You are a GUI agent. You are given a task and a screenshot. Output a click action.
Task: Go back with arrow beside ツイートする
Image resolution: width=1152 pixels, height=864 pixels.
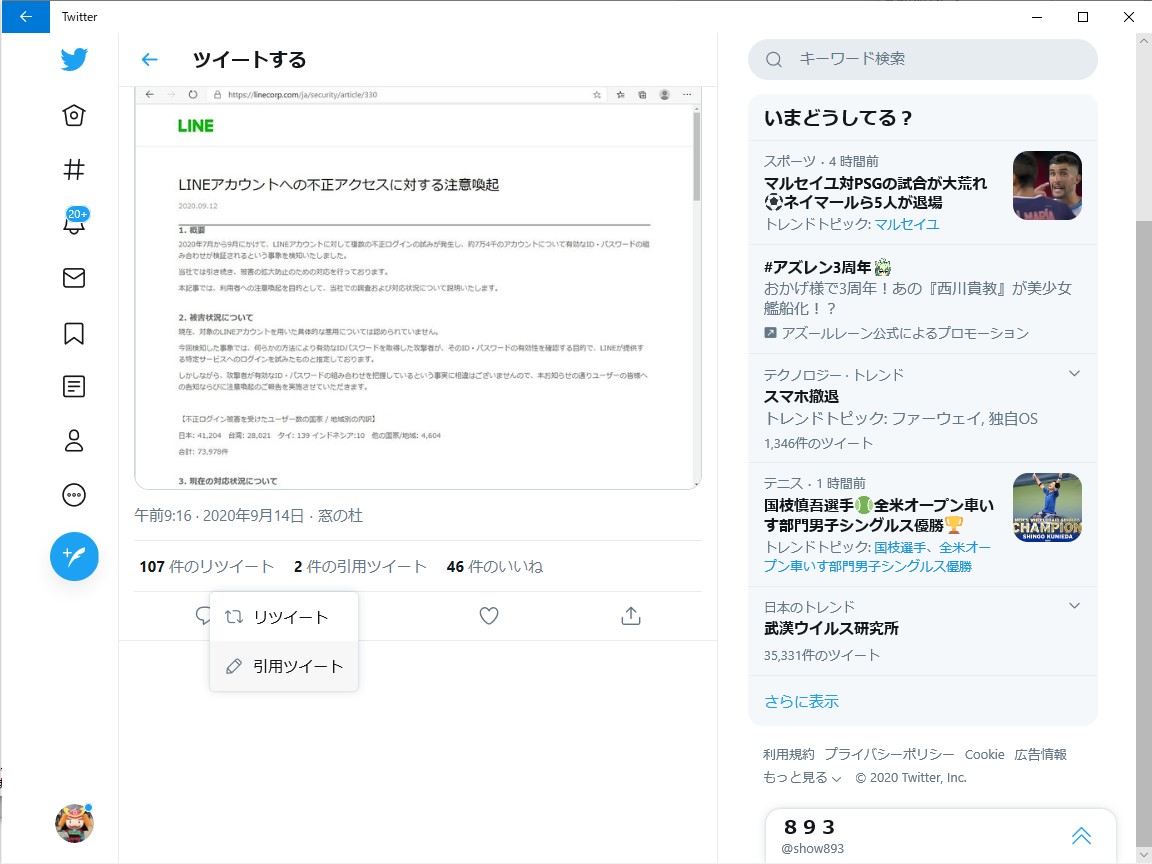tap(149, 60)
